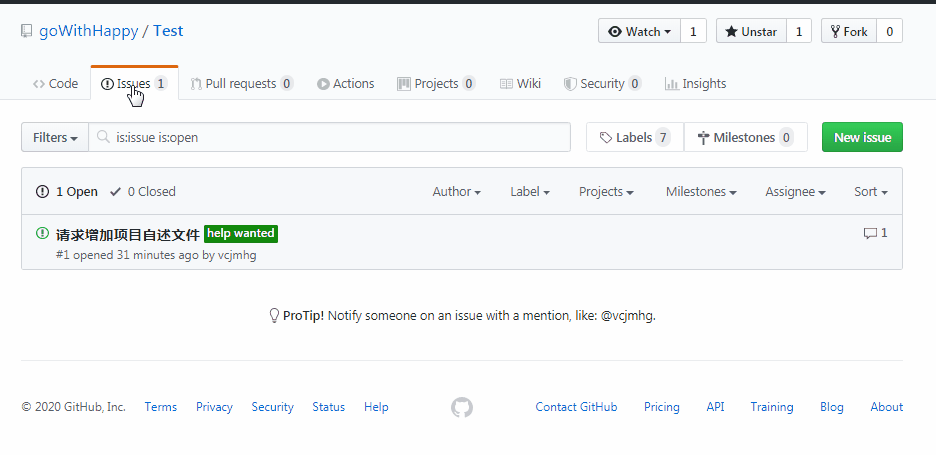Show the 1 Open issues
936x455 pixels.
coord(67,192)
